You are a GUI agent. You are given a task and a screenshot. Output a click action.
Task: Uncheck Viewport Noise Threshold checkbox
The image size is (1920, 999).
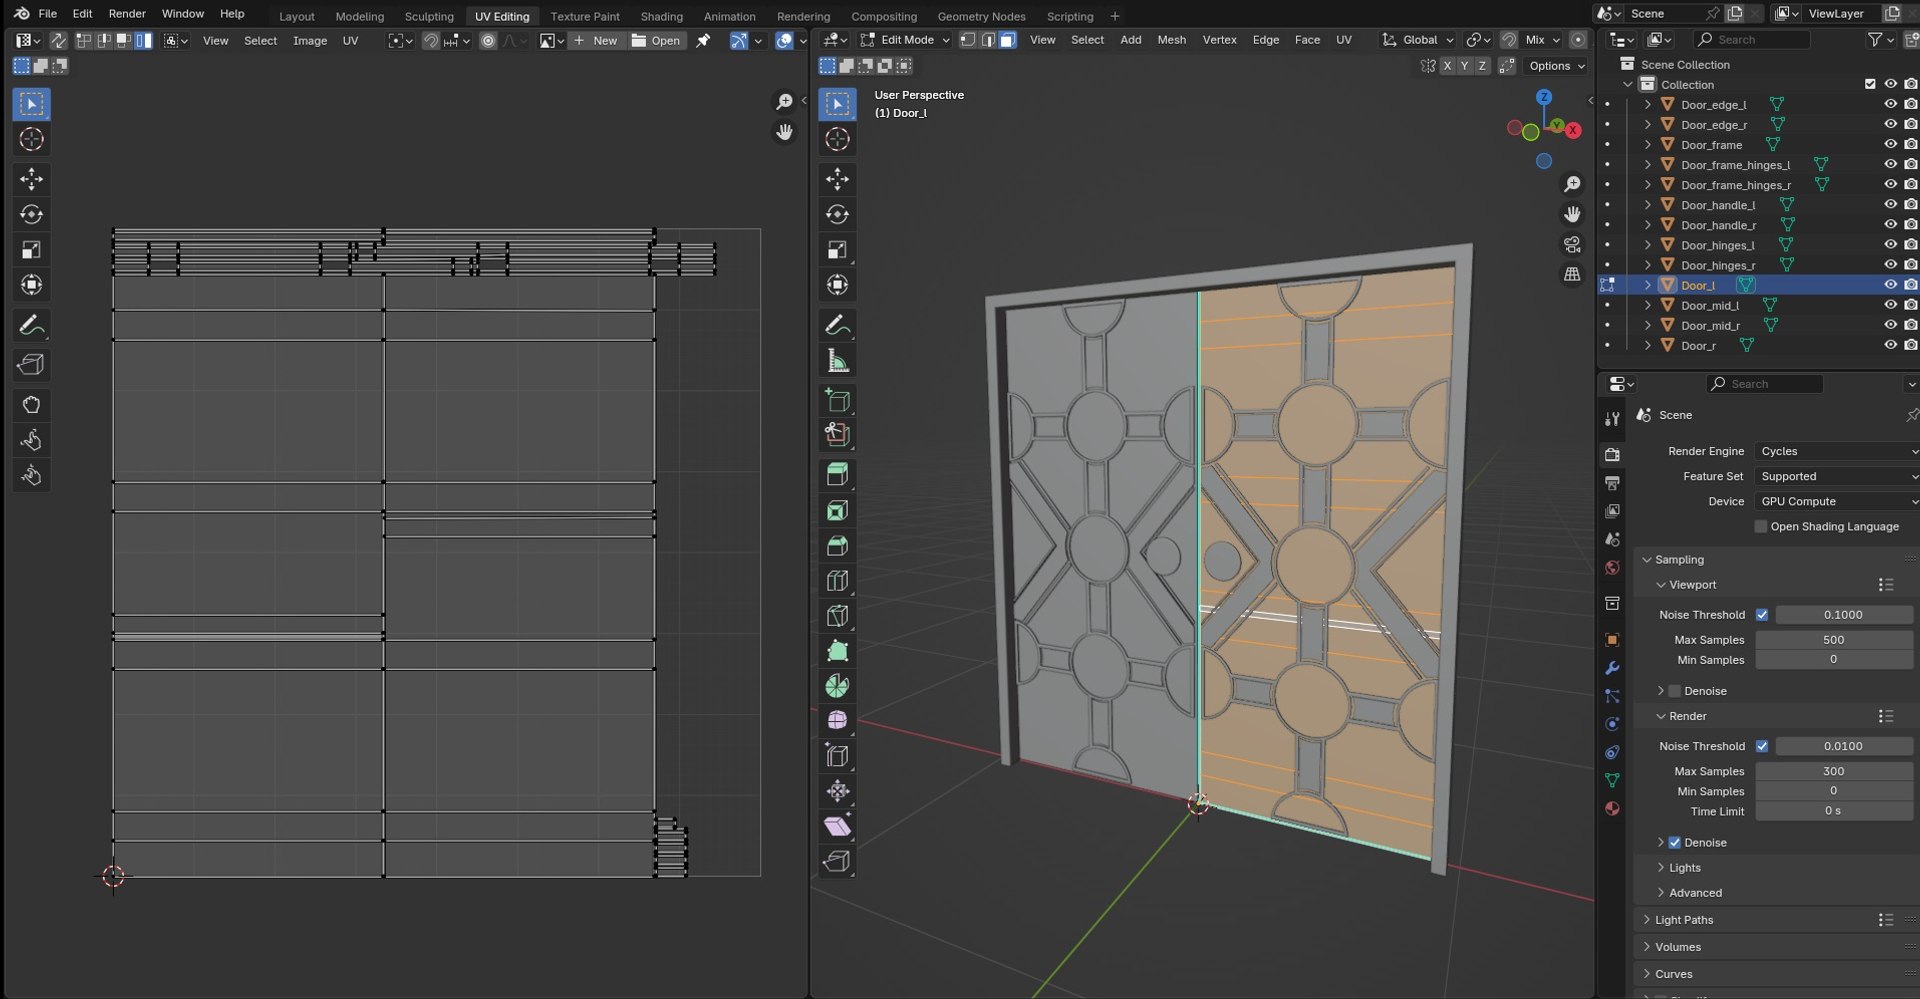pos(1762,615)
